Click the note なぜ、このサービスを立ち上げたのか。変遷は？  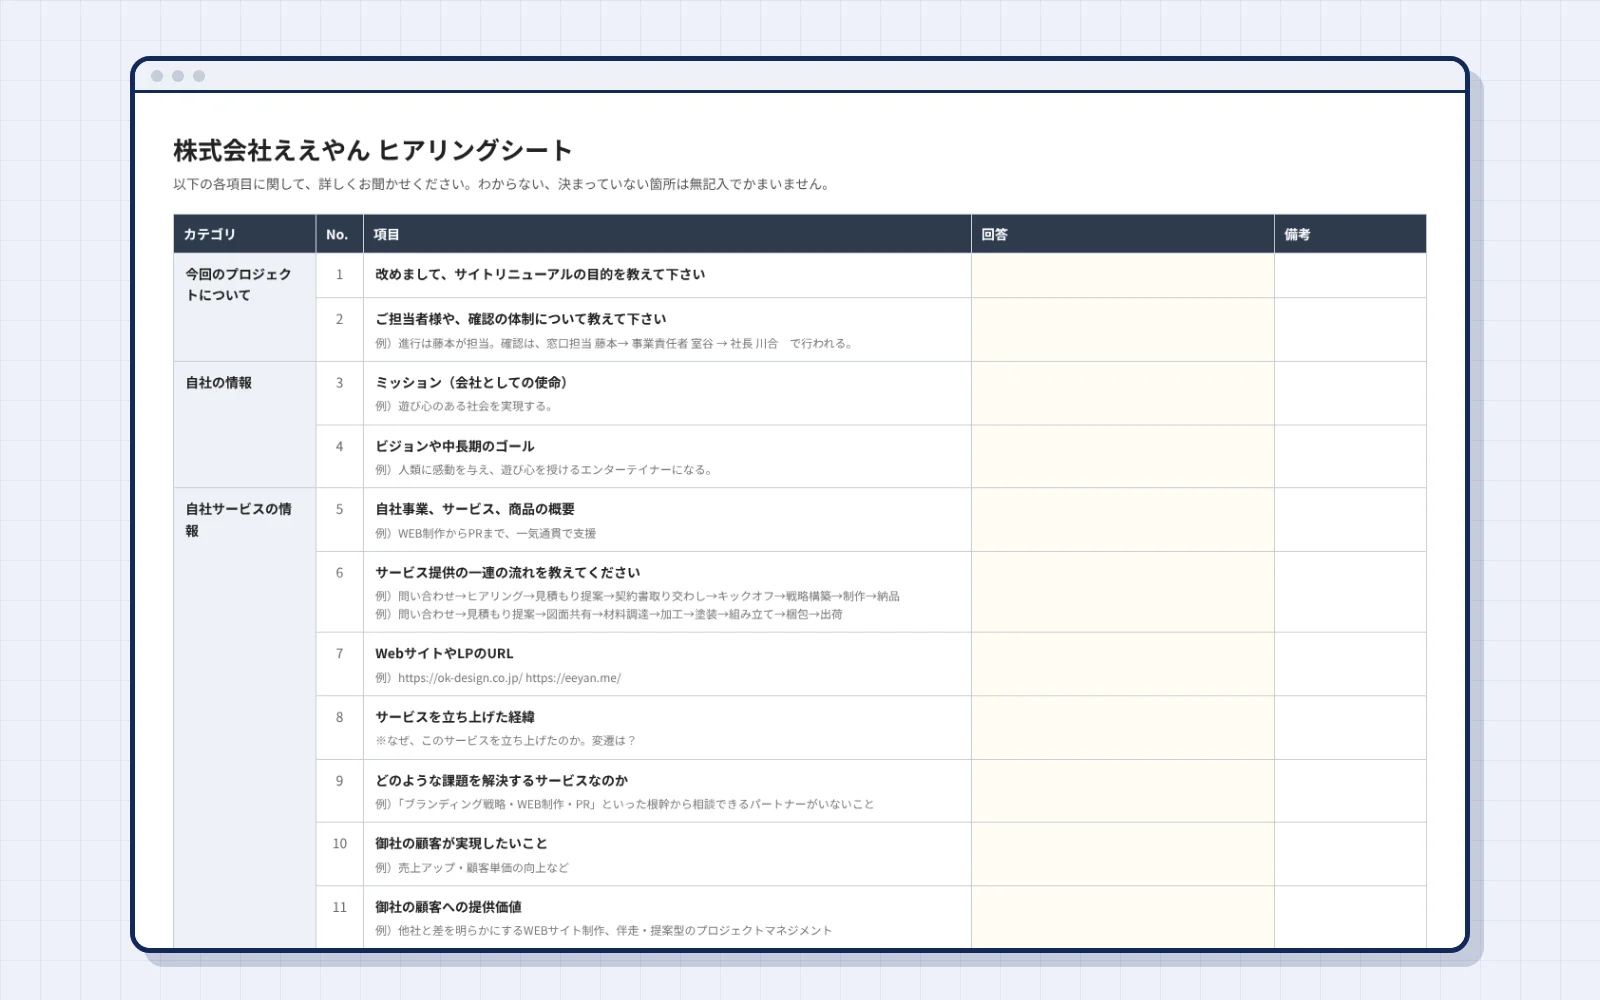pos(506,741)
